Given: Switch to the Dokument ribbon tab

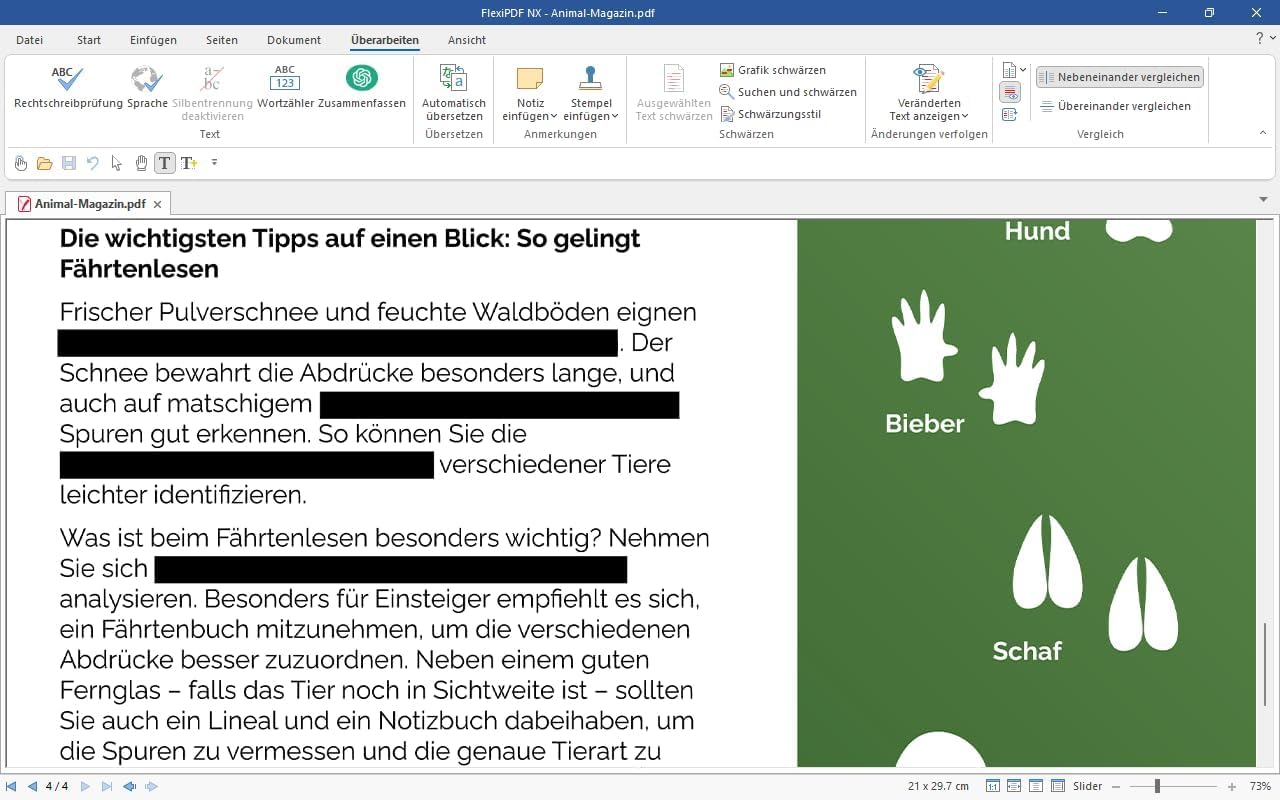Looking at the screenshot, I should tap(294, 40).
